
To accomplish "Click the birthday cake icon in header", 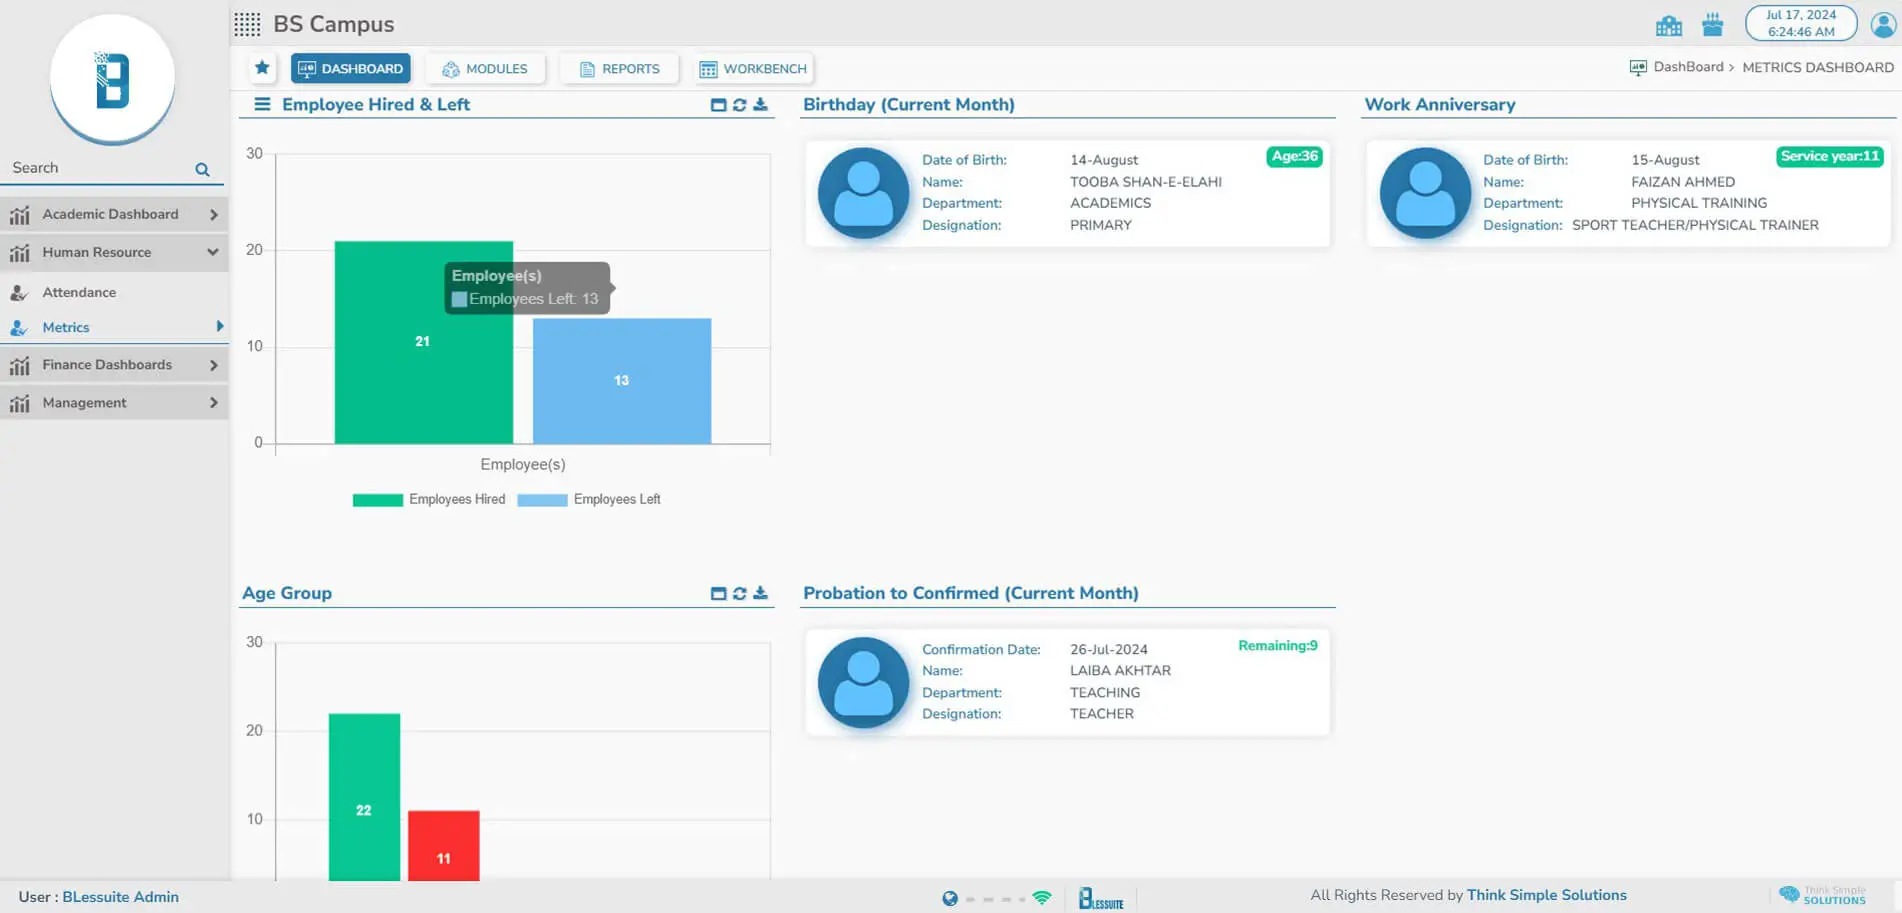I will click(x=1712, y=25).
